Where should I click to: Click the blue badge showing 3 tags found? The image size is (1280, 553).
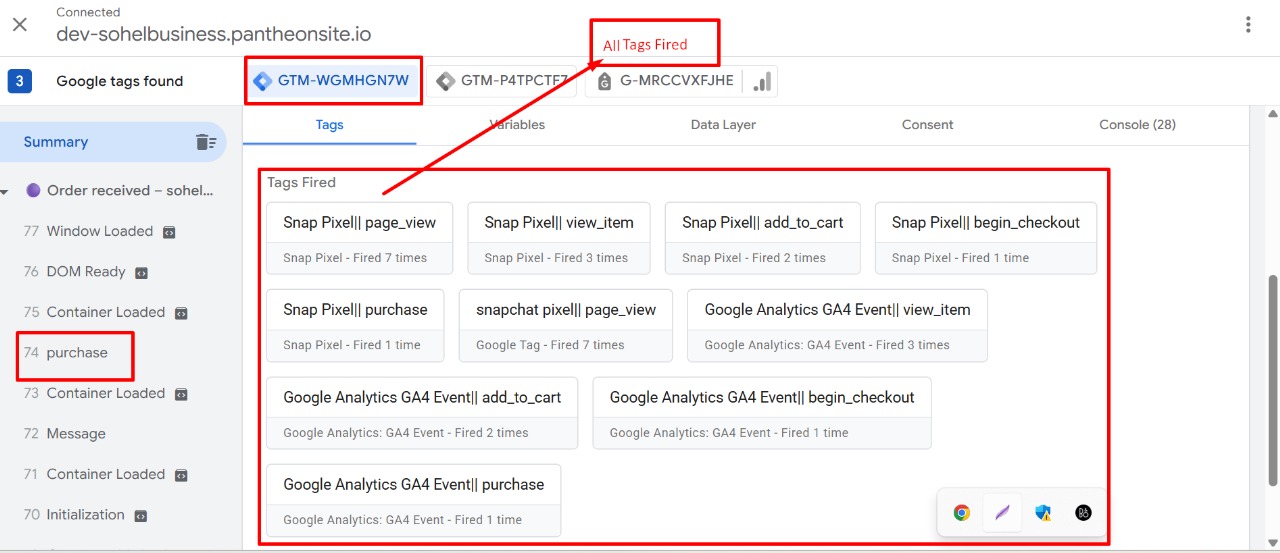pos(19,81)
